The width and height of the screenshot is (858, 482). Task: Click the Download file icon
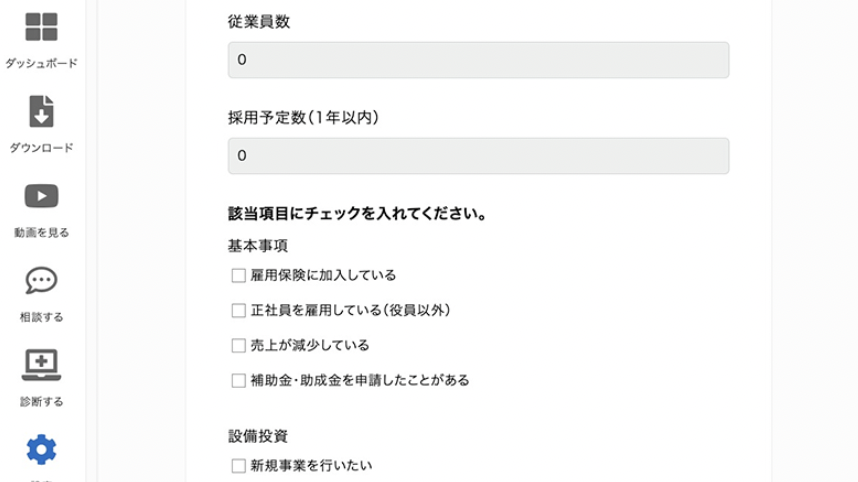(x=41, y=112)
